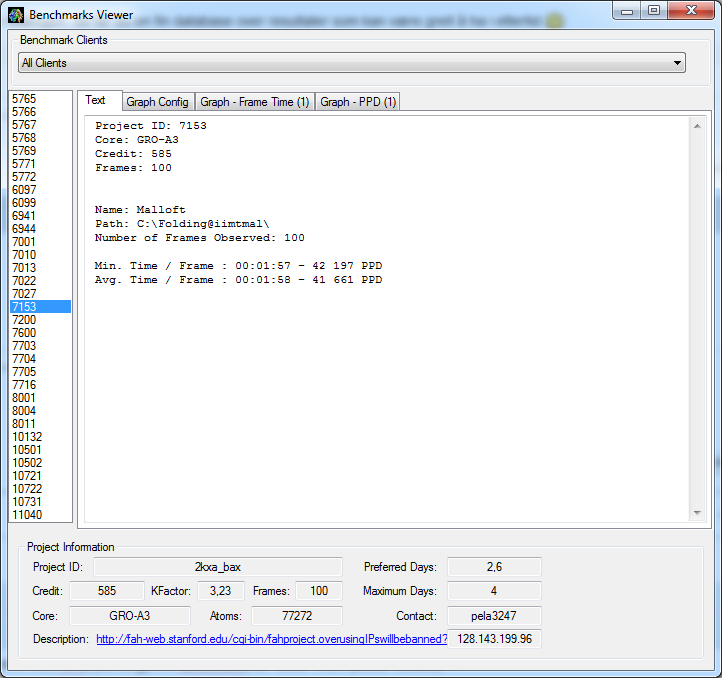The width and height of the screenshot is (722, 678).
Task: Select project 7010 in the list
Action: click(x=40, y=254)
